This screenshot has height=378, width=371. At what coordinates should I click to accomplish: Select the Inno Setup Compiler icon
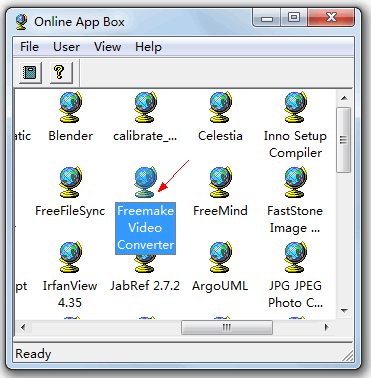[295, 107]
